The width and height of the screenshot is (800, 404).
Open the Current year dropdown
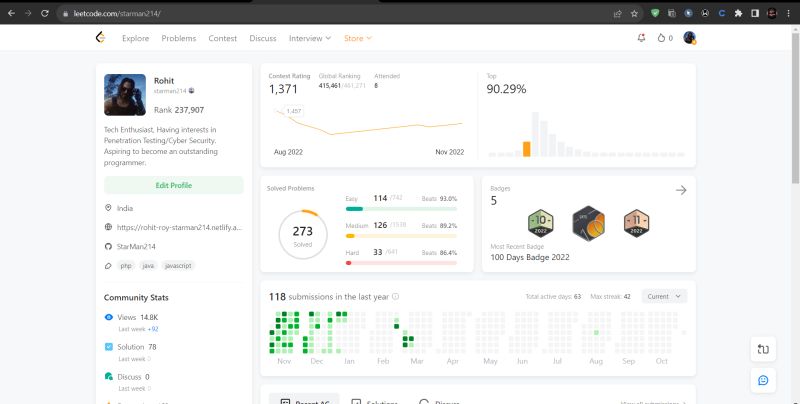[x=664, y=296]
